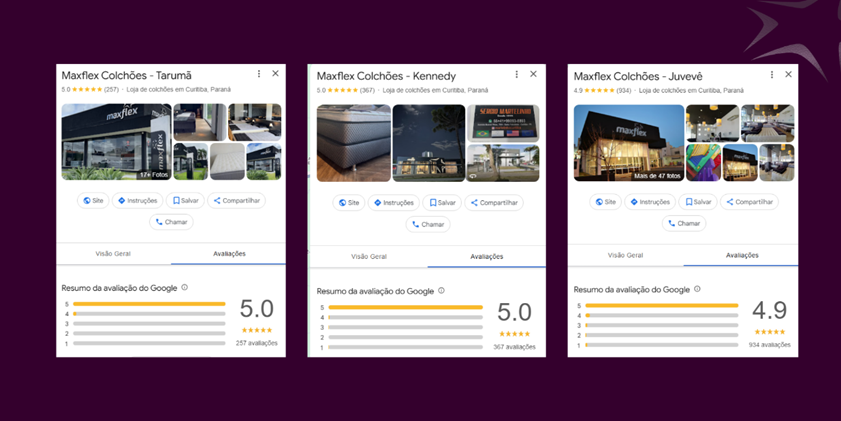The image size is (841, 421).
Task: Click the Maxflex Colchões - Kennedy title
Action: click(386, 76)
